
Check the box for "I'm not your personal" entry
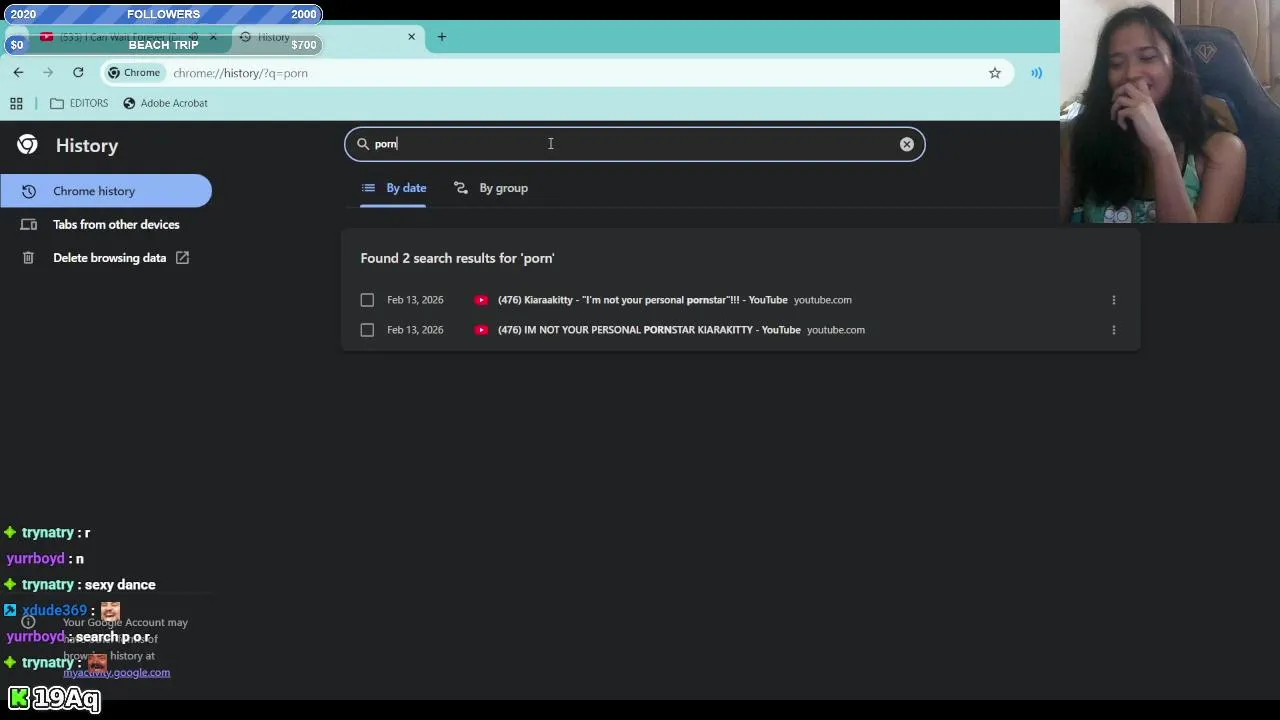(367, 300)
